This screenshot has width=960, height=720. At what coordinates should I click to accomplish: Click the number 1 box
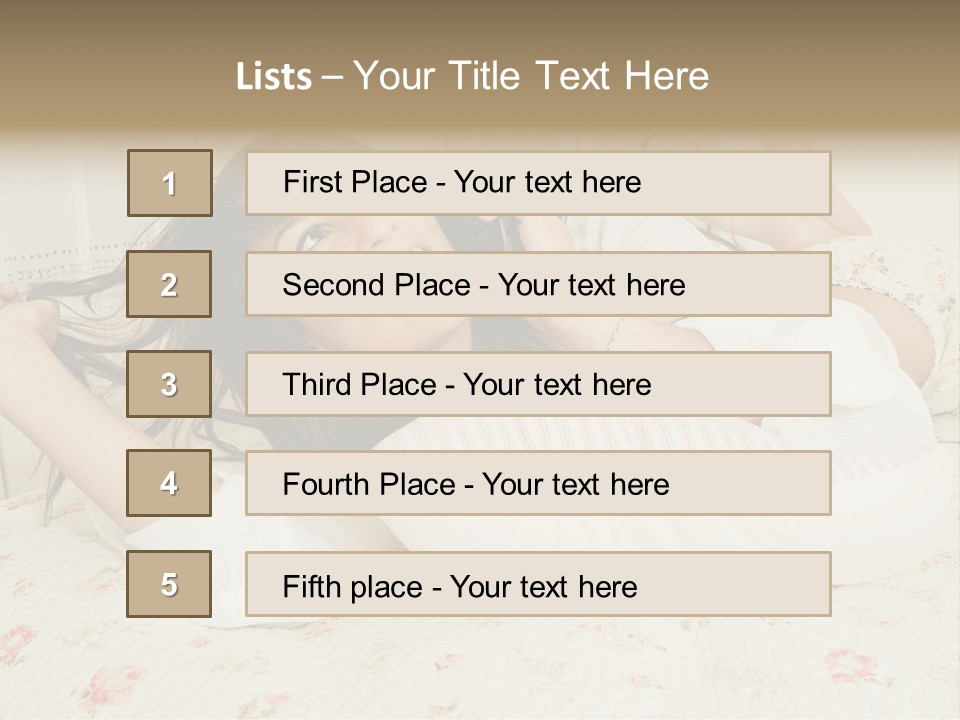pos(170,183)
